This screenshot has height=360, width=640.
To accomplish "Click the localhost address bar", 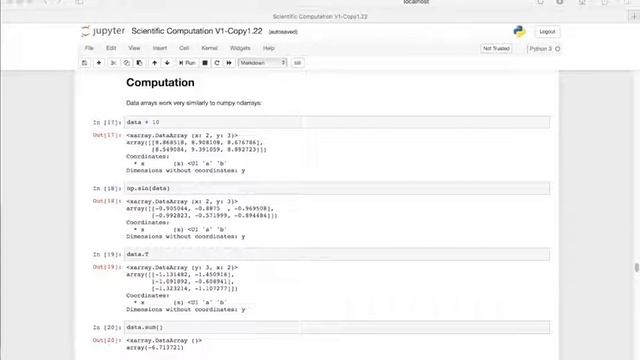I will 416,2.
